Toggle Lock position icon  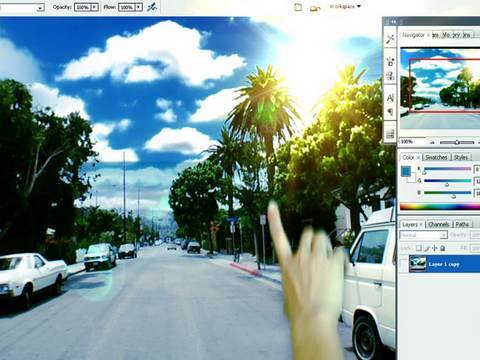pos(435,248)
